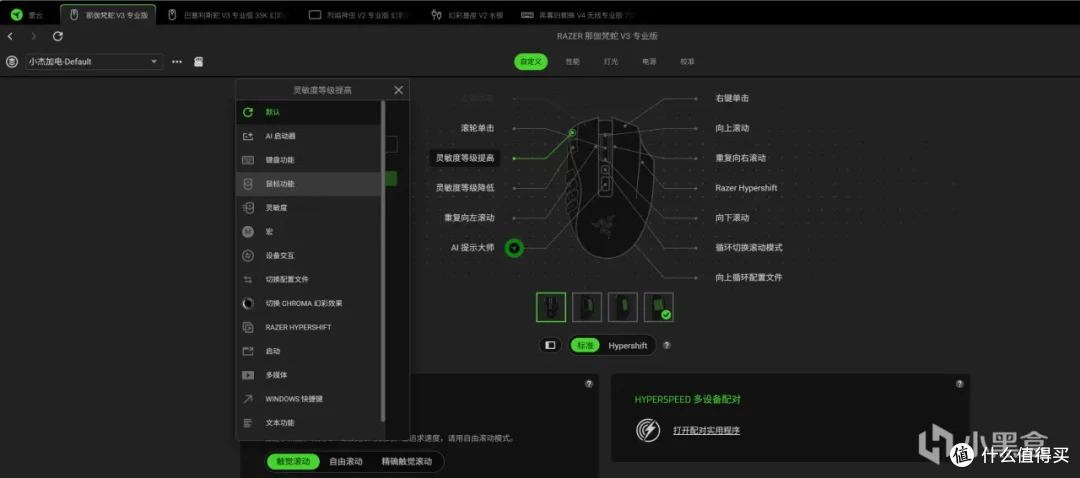Screen dimensions: 1080x478
Task: Click the assignment list vertical scrollbar
Action: click(x=383, y=262)
